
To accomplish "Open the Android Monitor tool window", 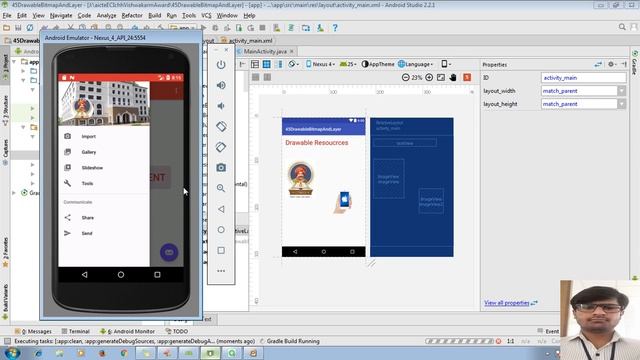I will point(127,331).
